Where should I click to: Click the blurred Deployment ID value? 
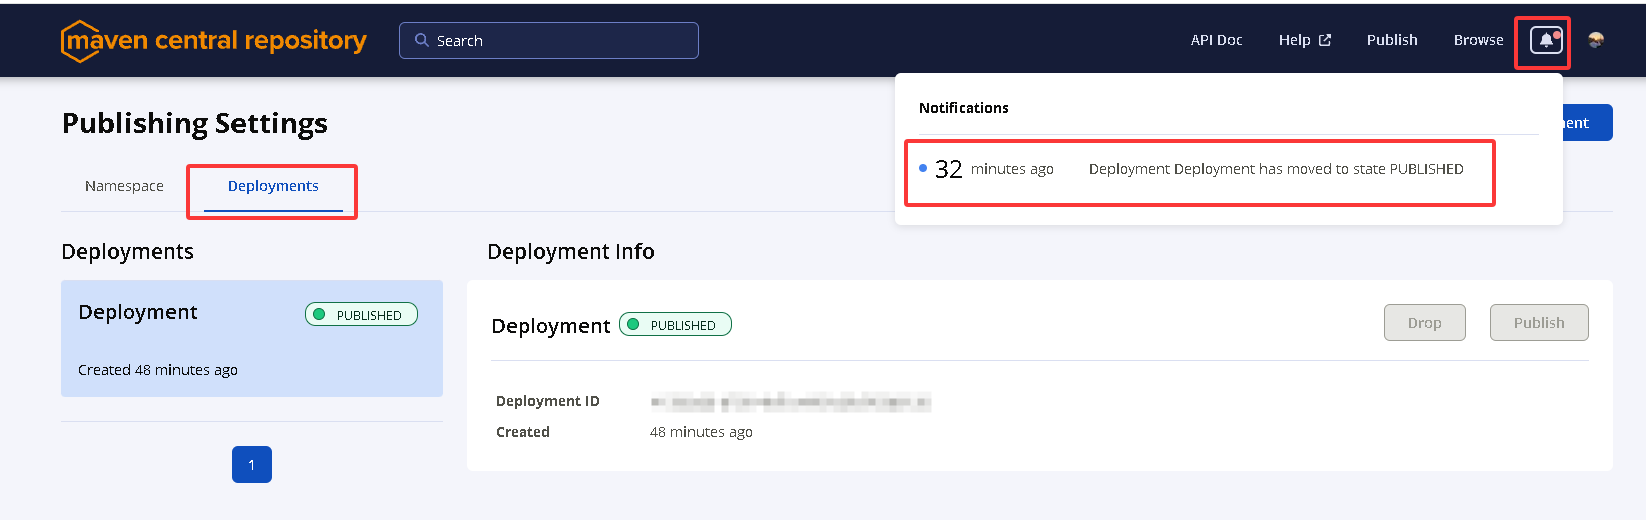coord(790,402)
